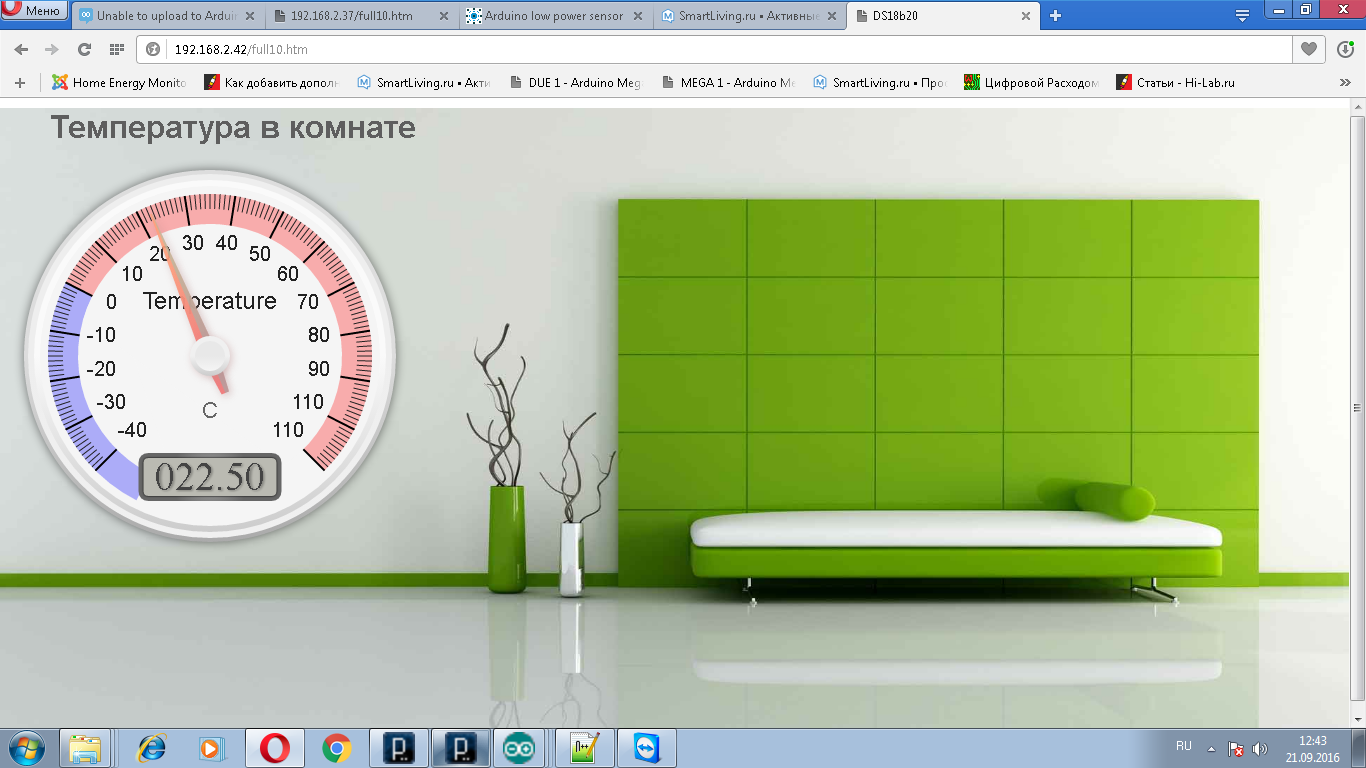This screenshot has height=768, width=1366.
Task: Click the heart bookmark icon in address bar
Action: (x=1308, y=49)
